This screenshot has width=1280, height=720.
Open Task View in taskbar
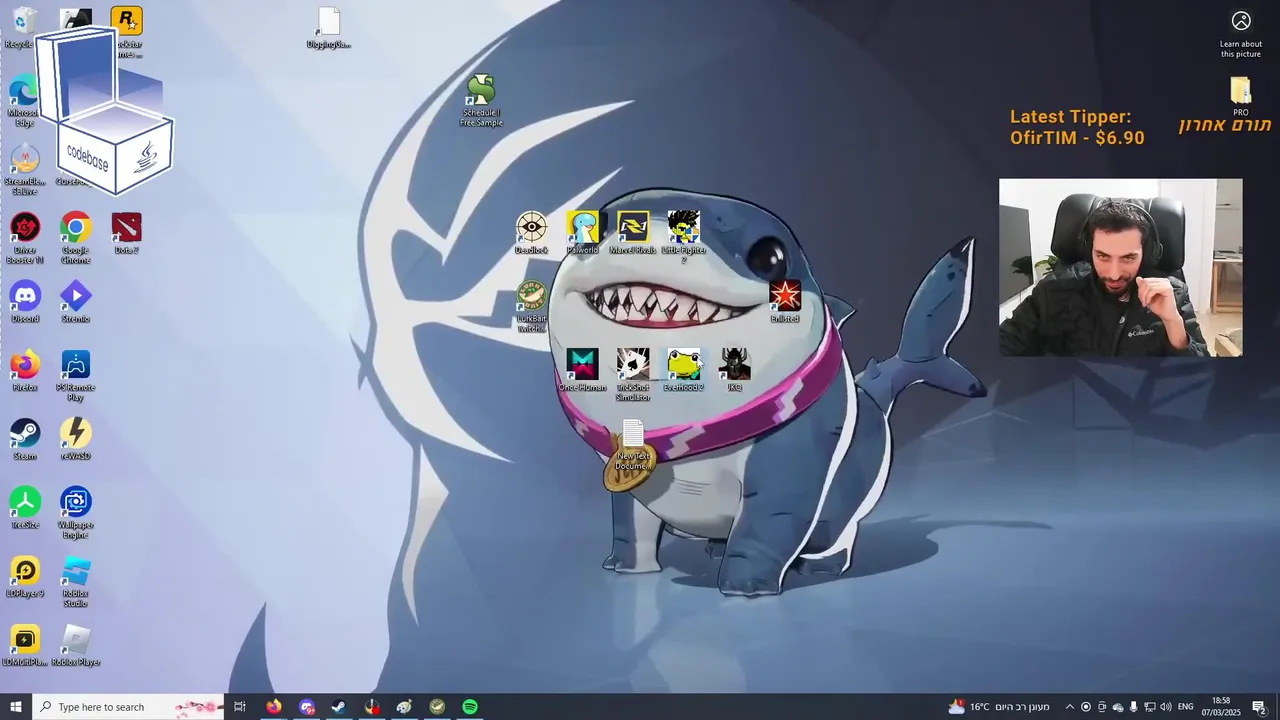point(240,707)
